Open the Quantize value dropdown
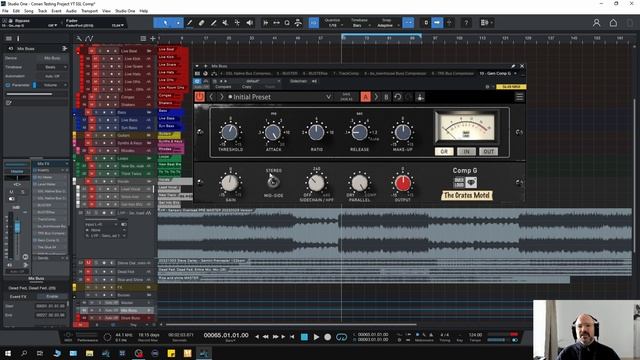 [335, 25]
